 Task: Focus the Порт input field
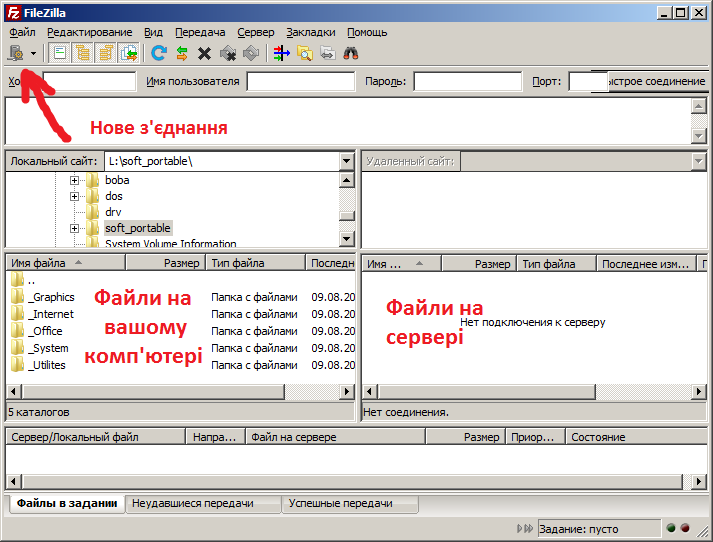(x=587, y=81)
